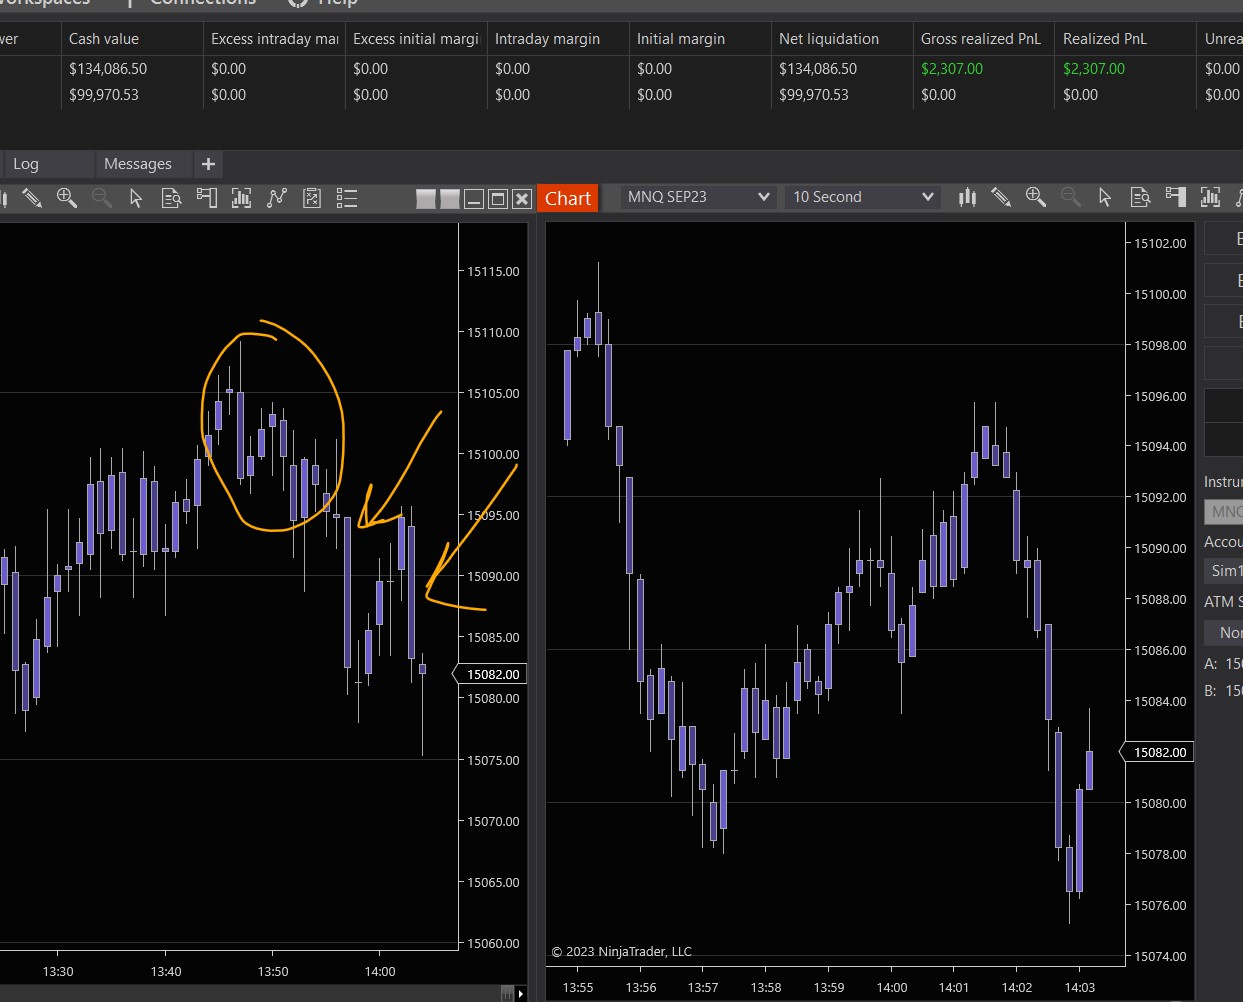Viewport: 1243px width, 1002px height.
Task: Maximize the left chart window
Action: tap(498, 199)
